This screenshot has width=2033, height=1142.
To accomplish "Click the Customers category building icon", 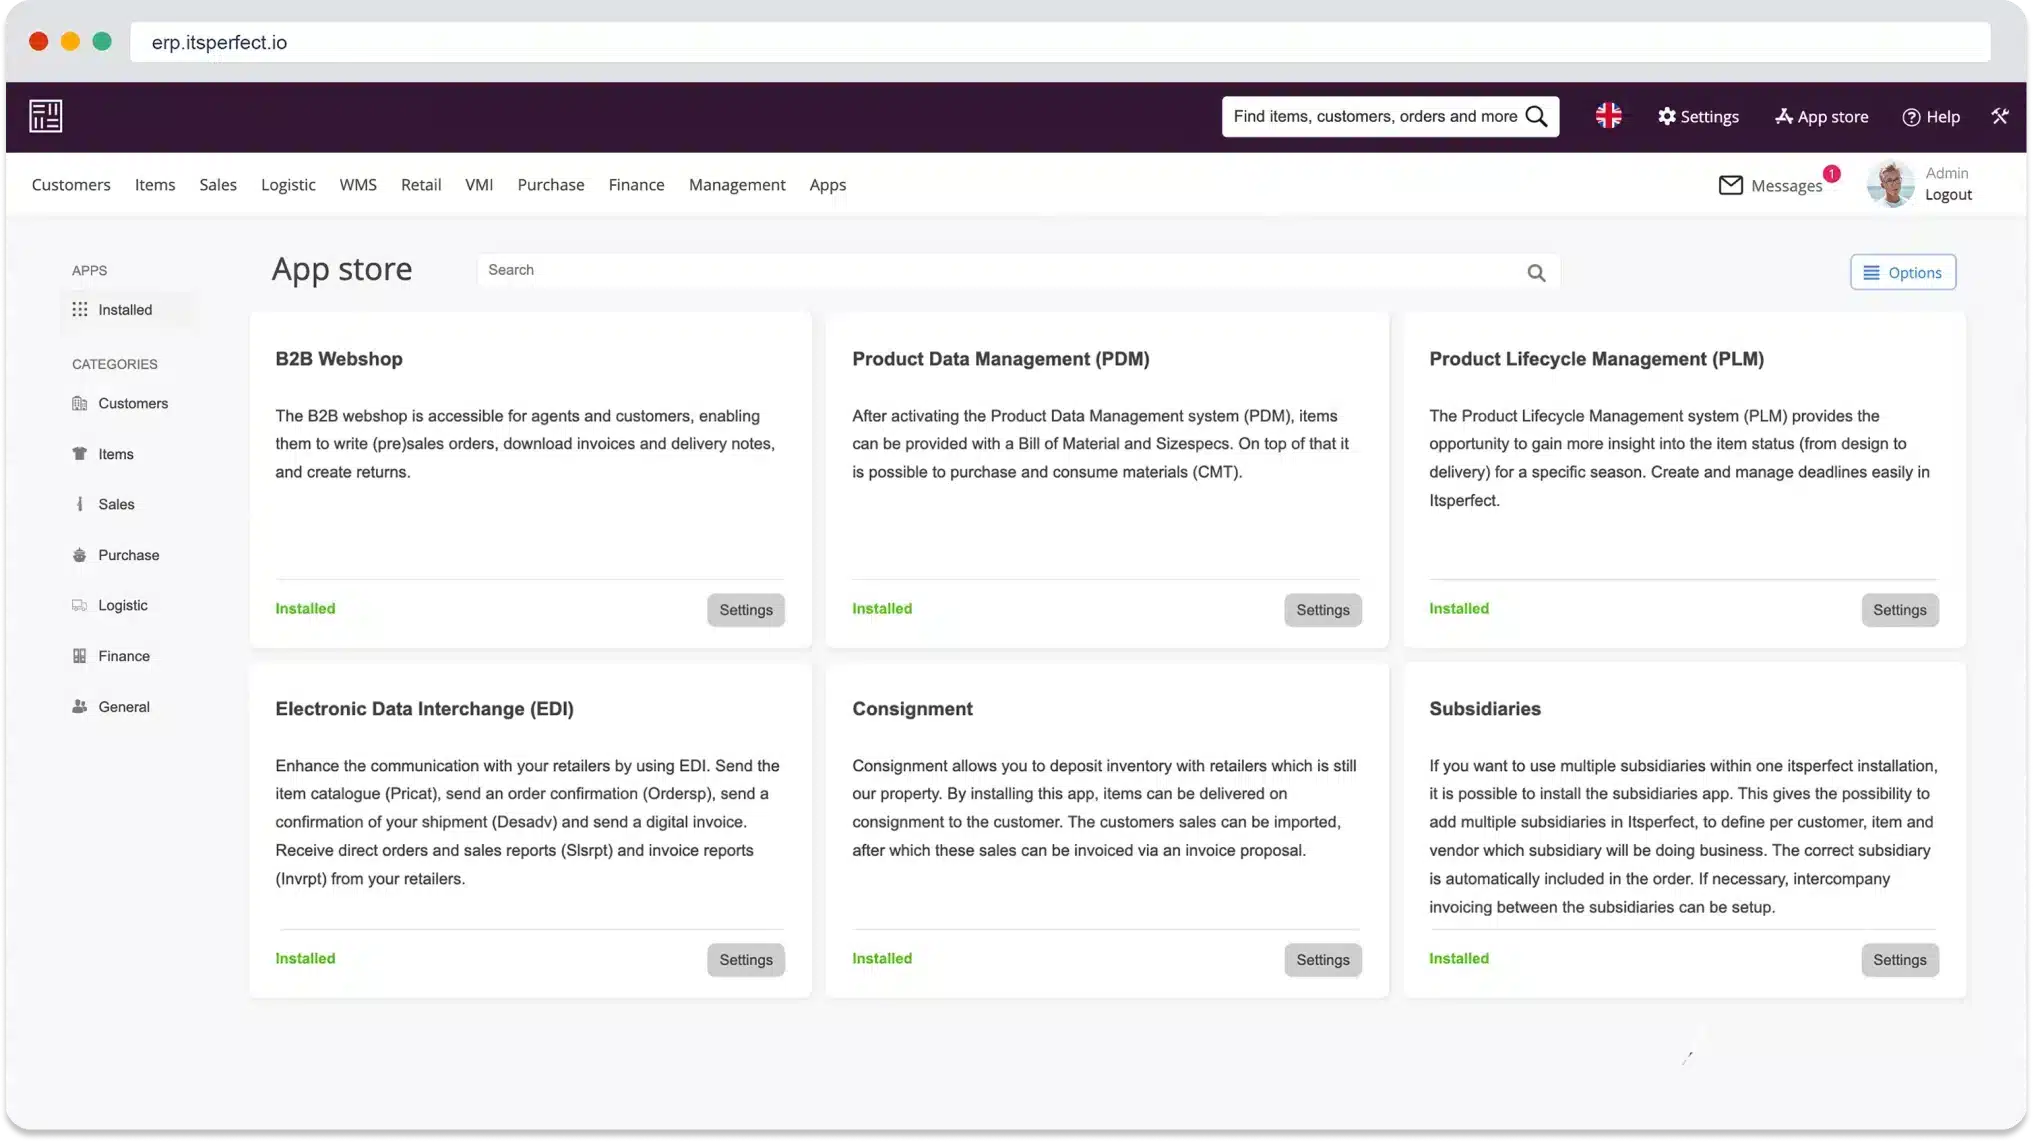I will (80, 404).
